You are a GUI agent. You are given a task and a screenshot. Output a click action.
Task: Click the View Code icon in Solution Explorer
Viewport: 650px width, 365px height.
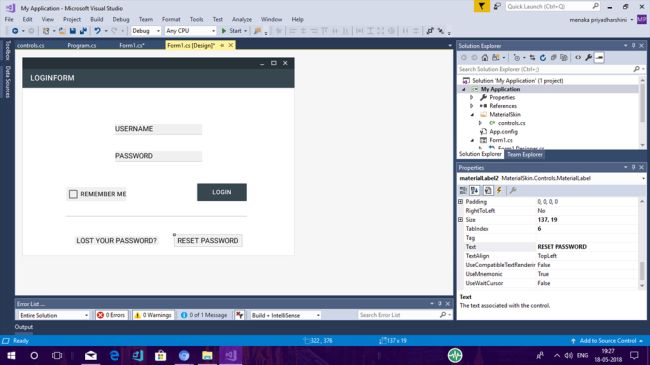point(578,58)
